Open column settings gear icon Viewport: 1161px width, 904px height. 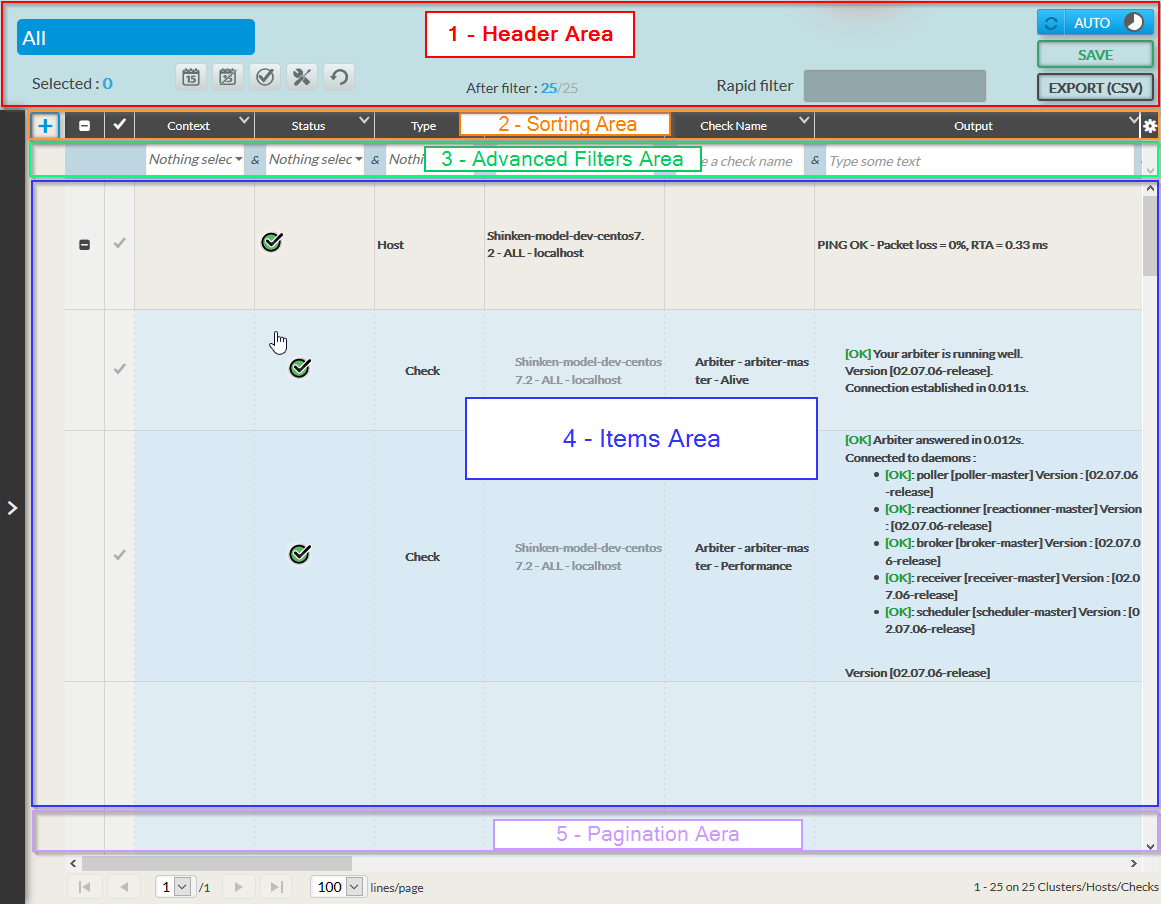click(x=1150, y=126)
